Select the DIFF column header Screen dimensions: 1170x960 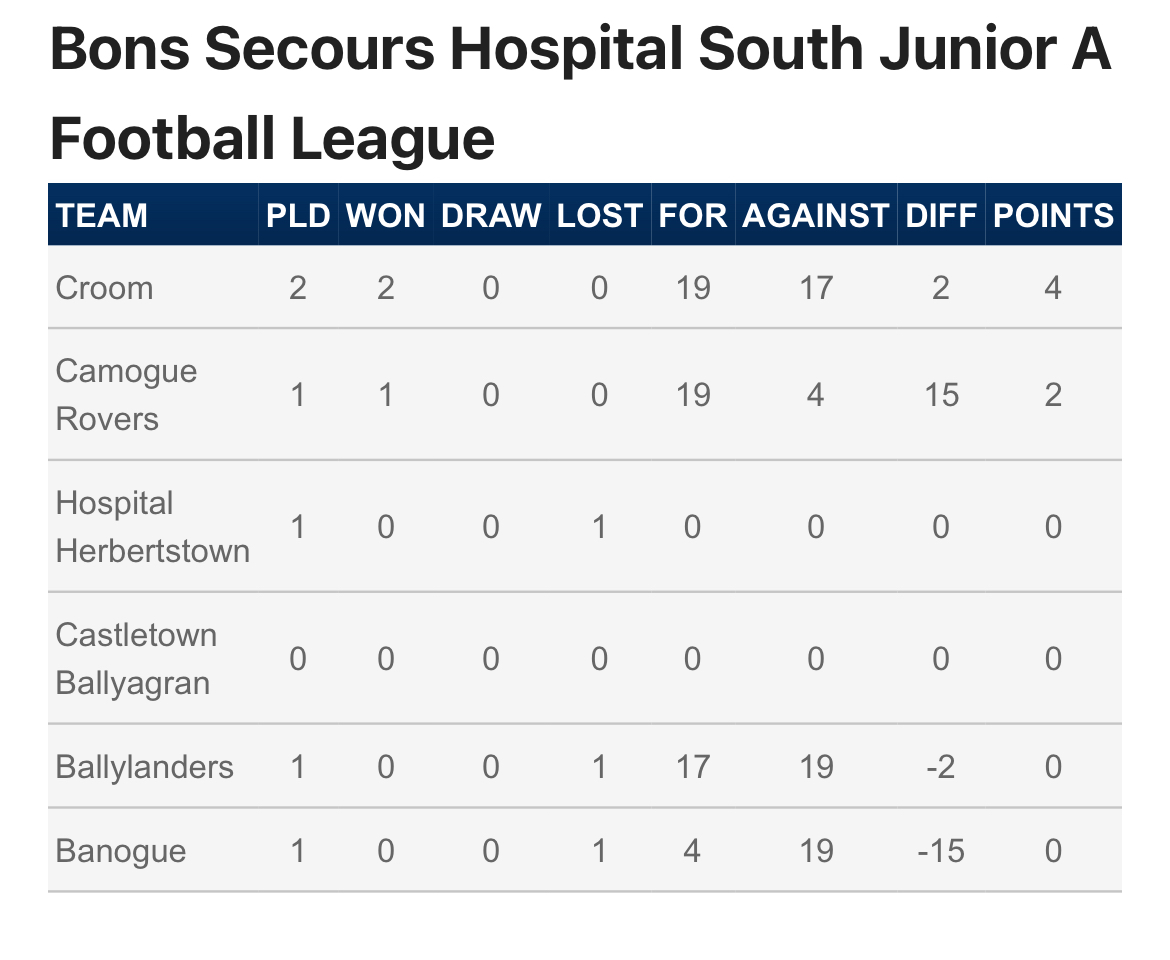[x=940, y=216]
